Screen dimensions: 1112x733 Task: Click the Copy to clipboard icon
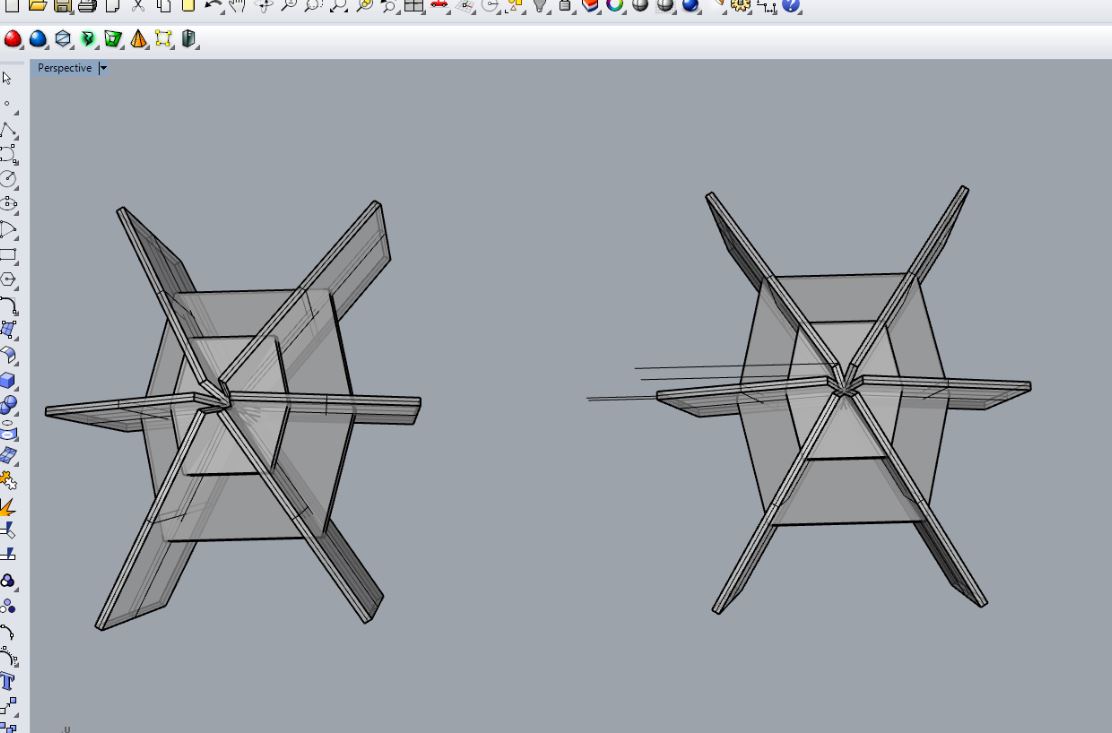(164, 6)
